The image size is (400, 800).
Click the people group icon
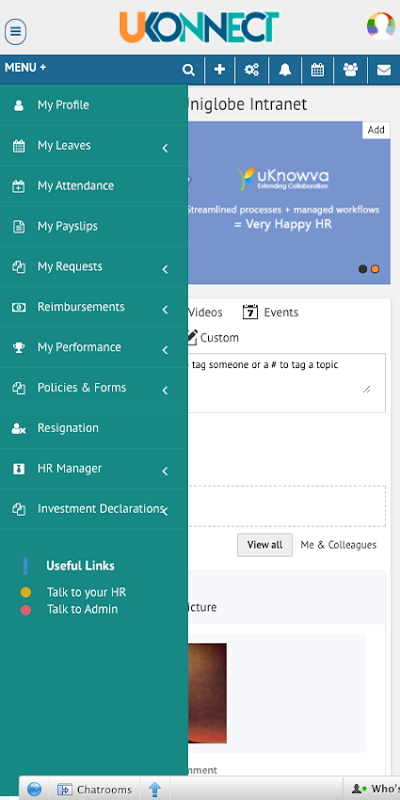[x=351, y=69]
